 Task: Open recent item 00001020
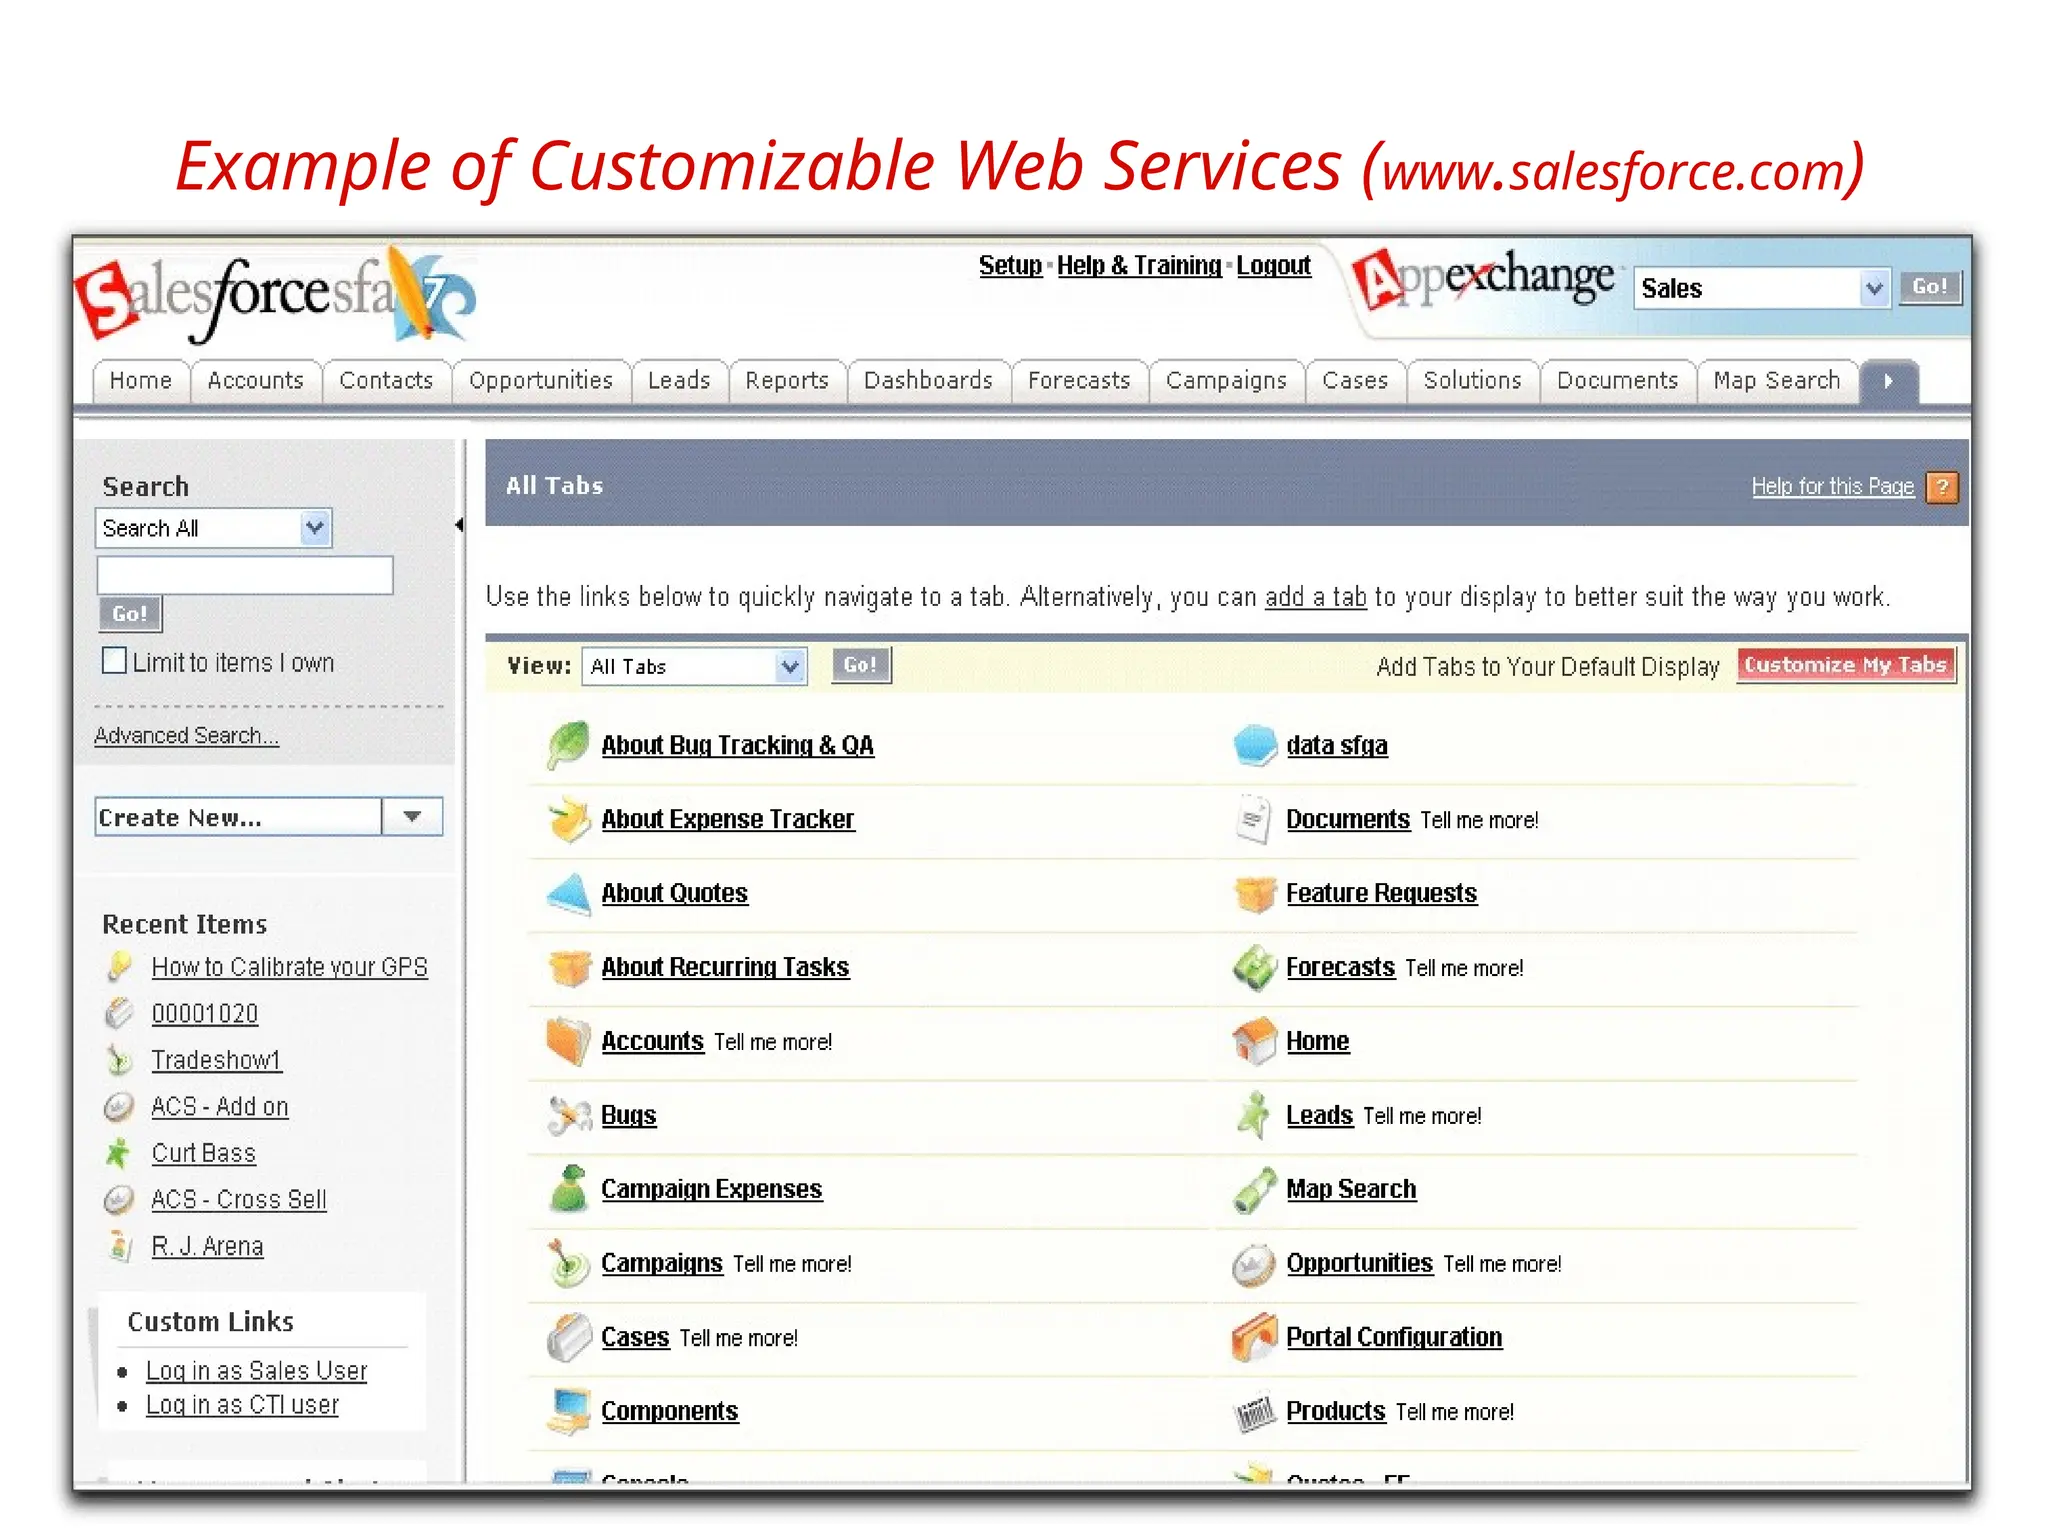[205, 1014]
